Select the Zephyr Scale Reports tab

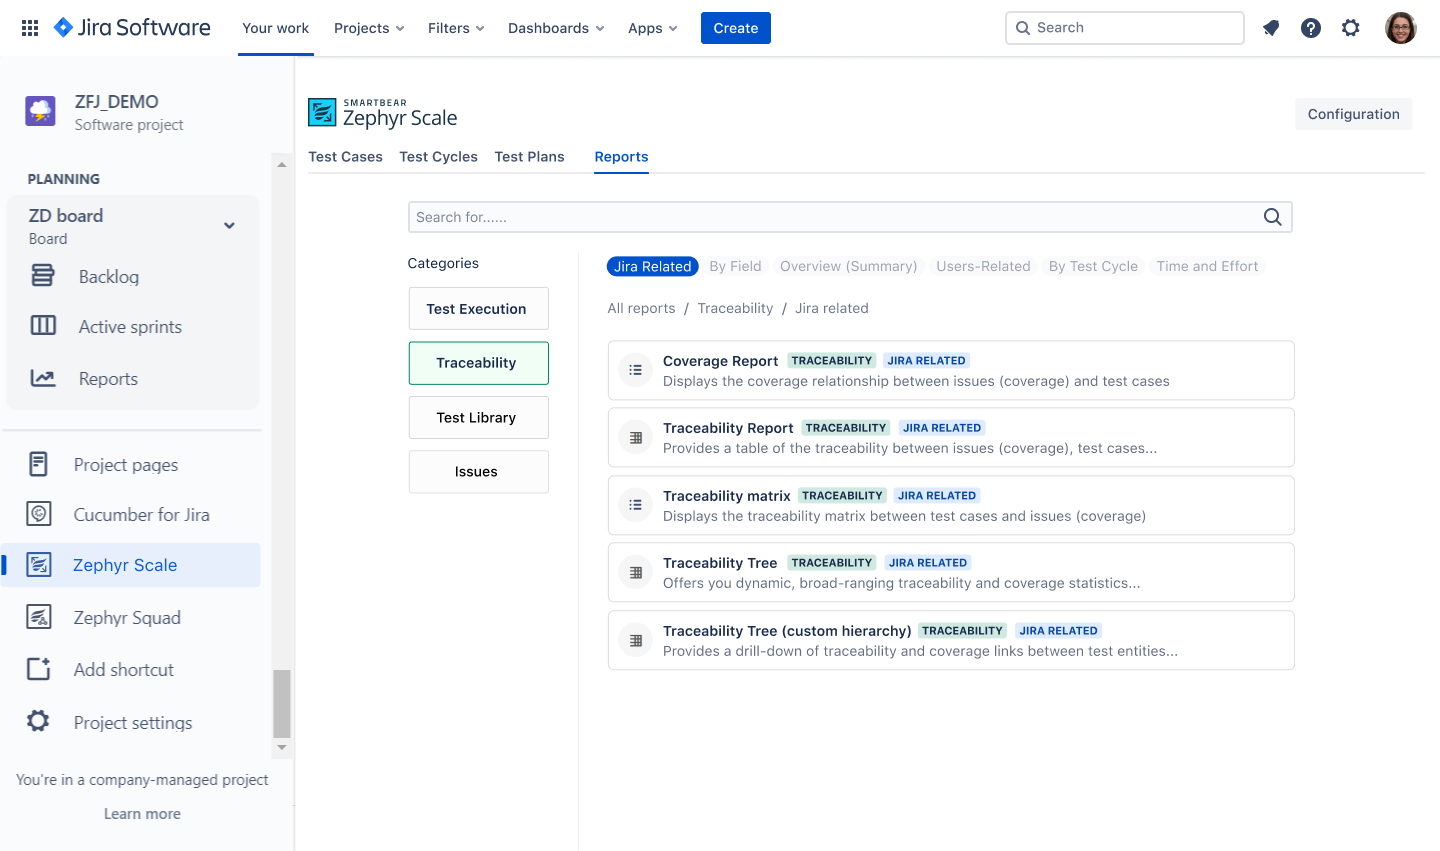[x=621, y=157]
